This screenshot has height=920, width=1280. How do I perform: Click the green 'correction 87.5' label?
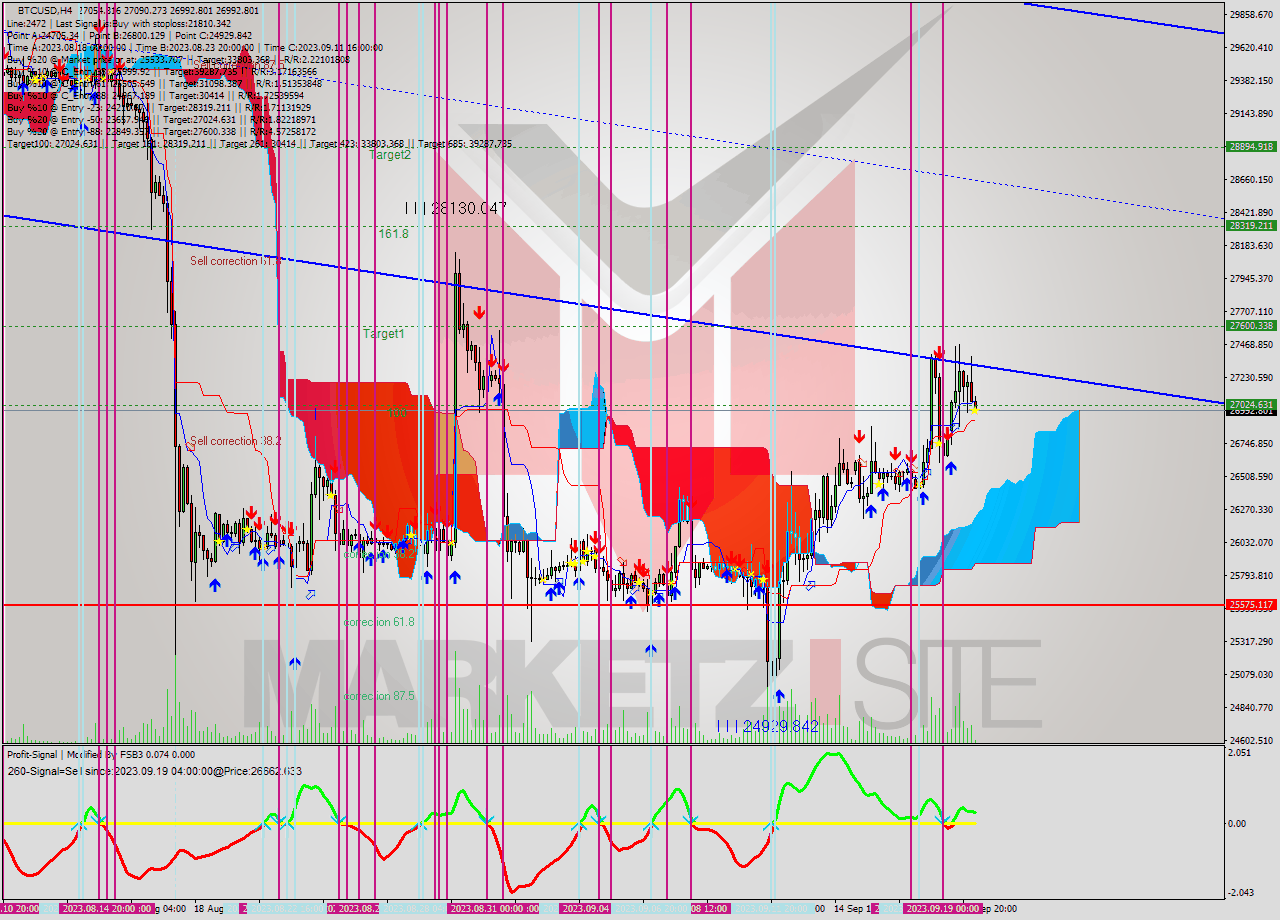378,696
